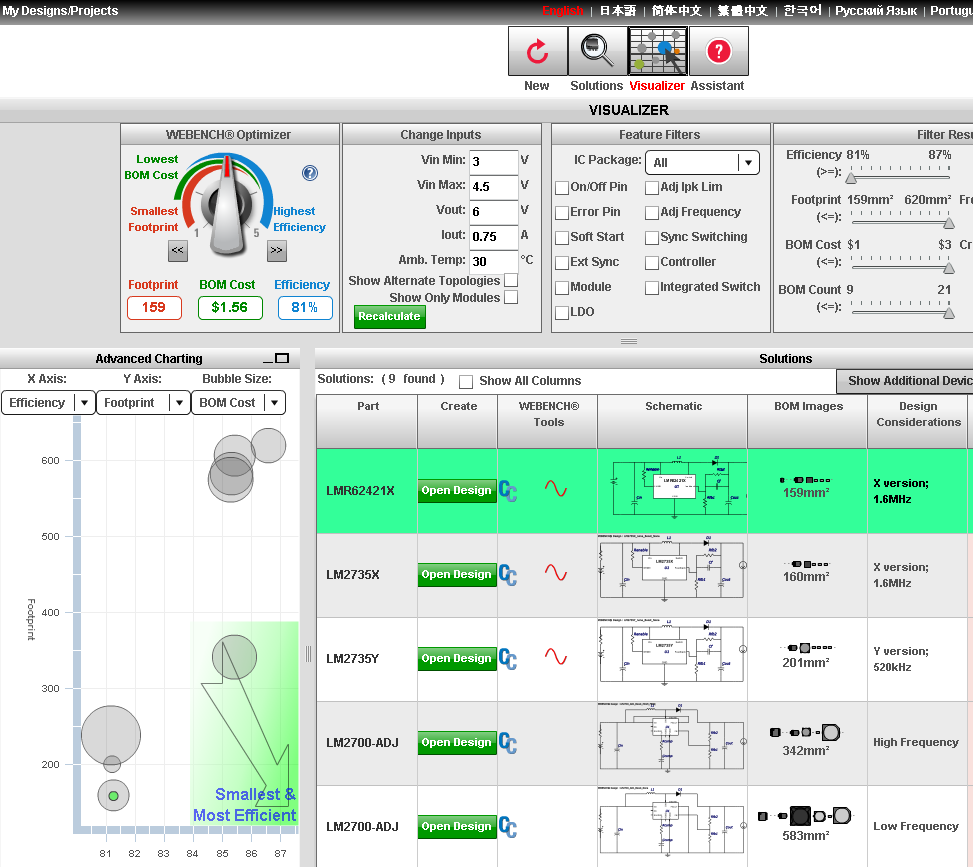Turn optimizer knob left with << button
This screenshot has height=867, width=973.
(x=177, y=251)
